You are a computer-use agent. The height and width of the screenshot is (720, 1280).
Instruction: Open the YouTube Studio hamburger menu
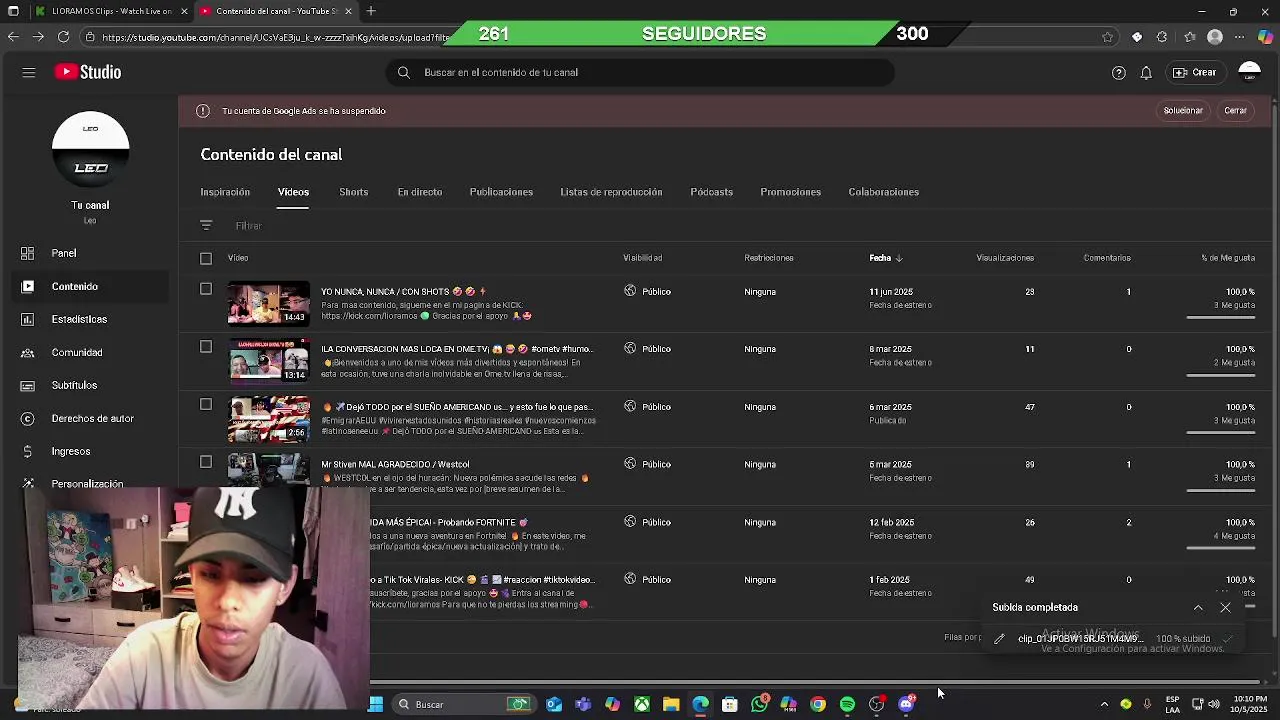(29, 72)
